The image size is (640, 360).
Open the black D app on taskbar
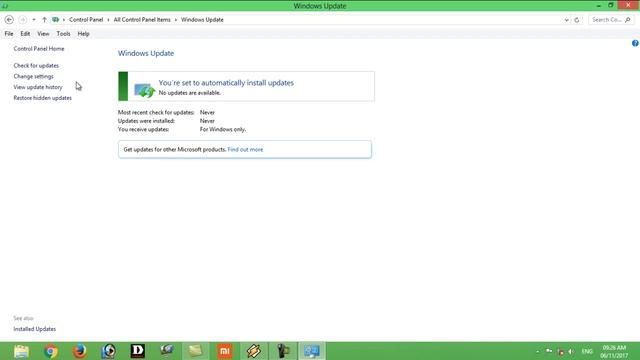[138, 351]
